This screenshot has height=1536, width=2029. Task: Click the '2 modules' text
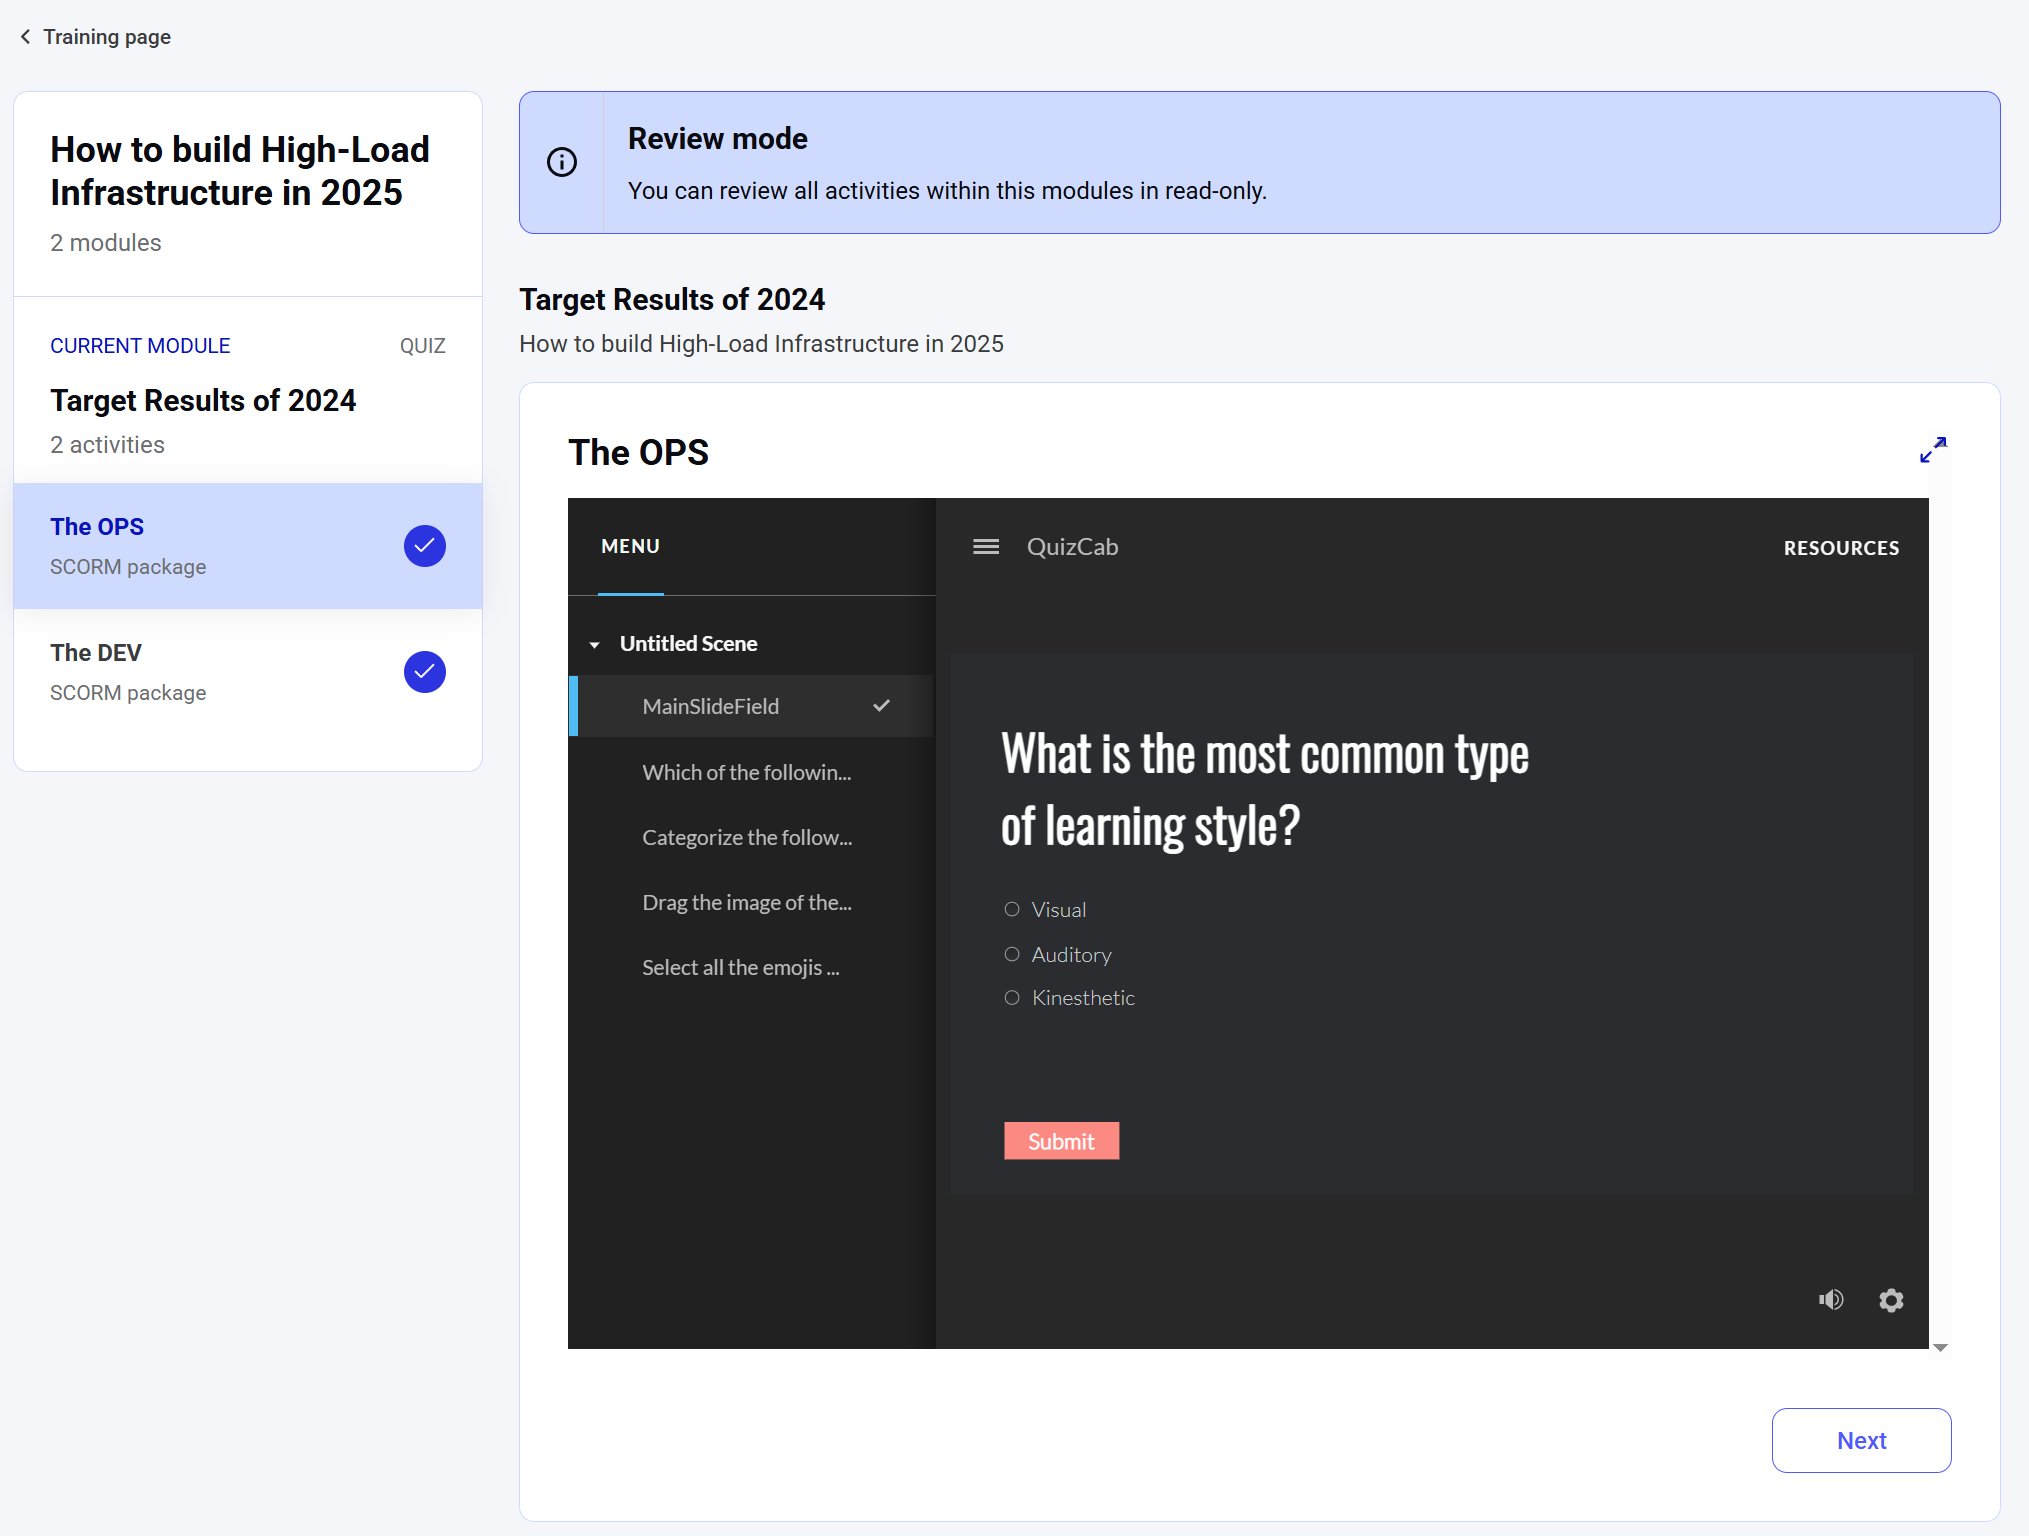[106, 243]
